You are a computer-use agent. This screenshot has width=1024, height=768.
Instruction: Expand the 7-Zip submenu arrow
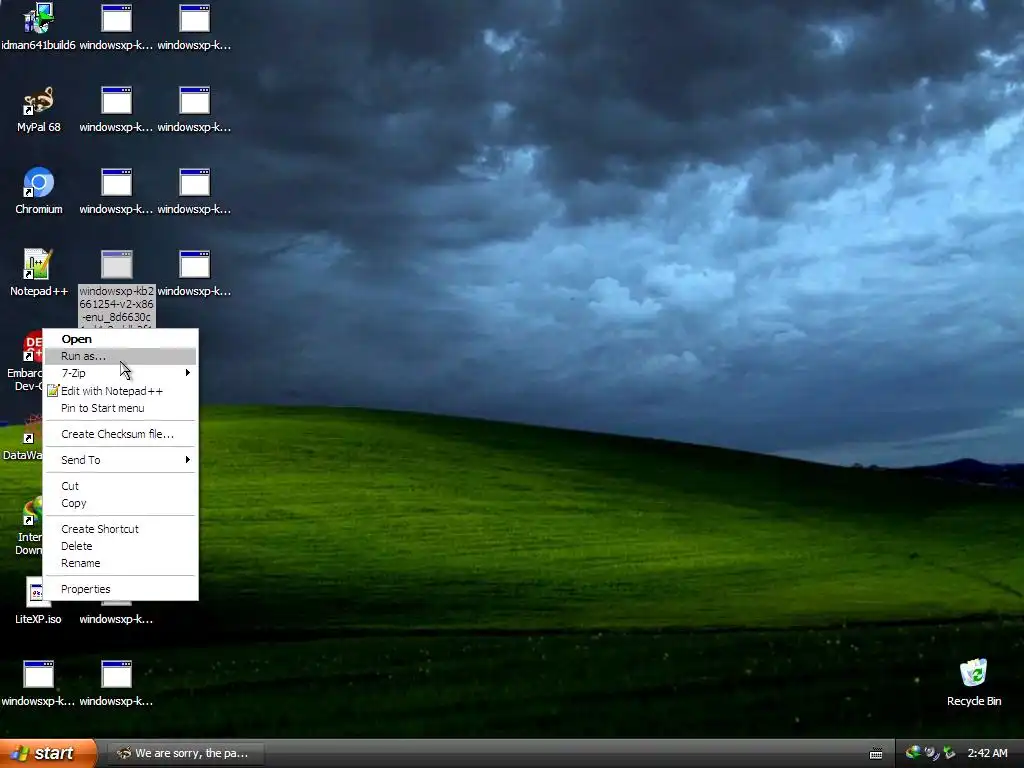coord(187,373)
